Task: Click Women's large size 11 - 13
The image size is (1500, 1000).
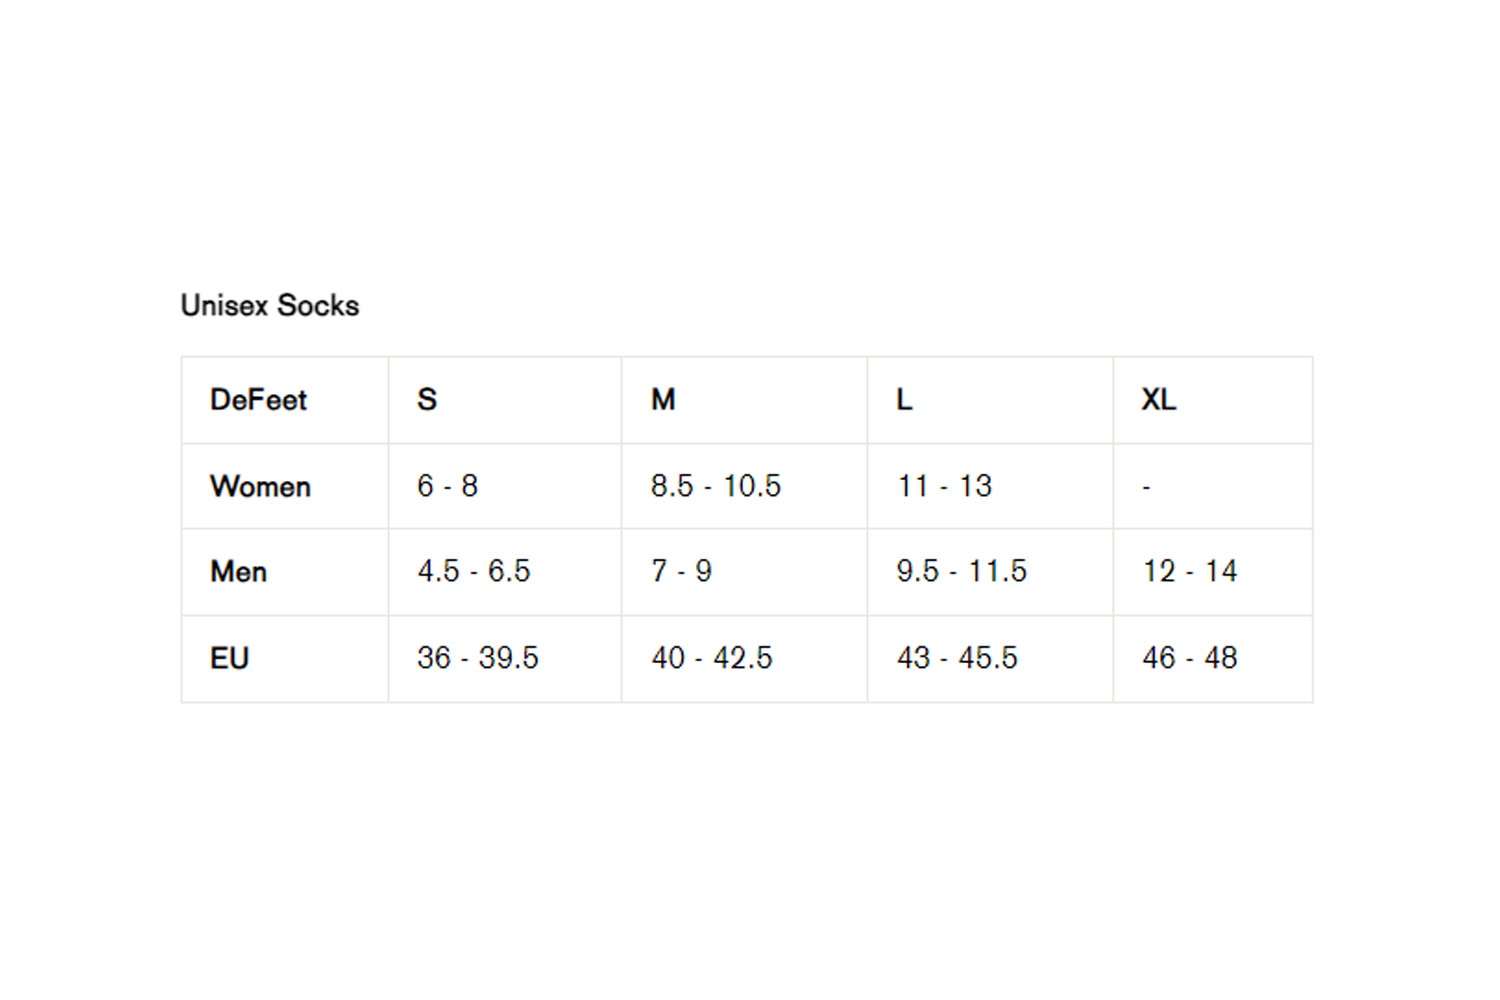Action: click(x=944, y=486)
